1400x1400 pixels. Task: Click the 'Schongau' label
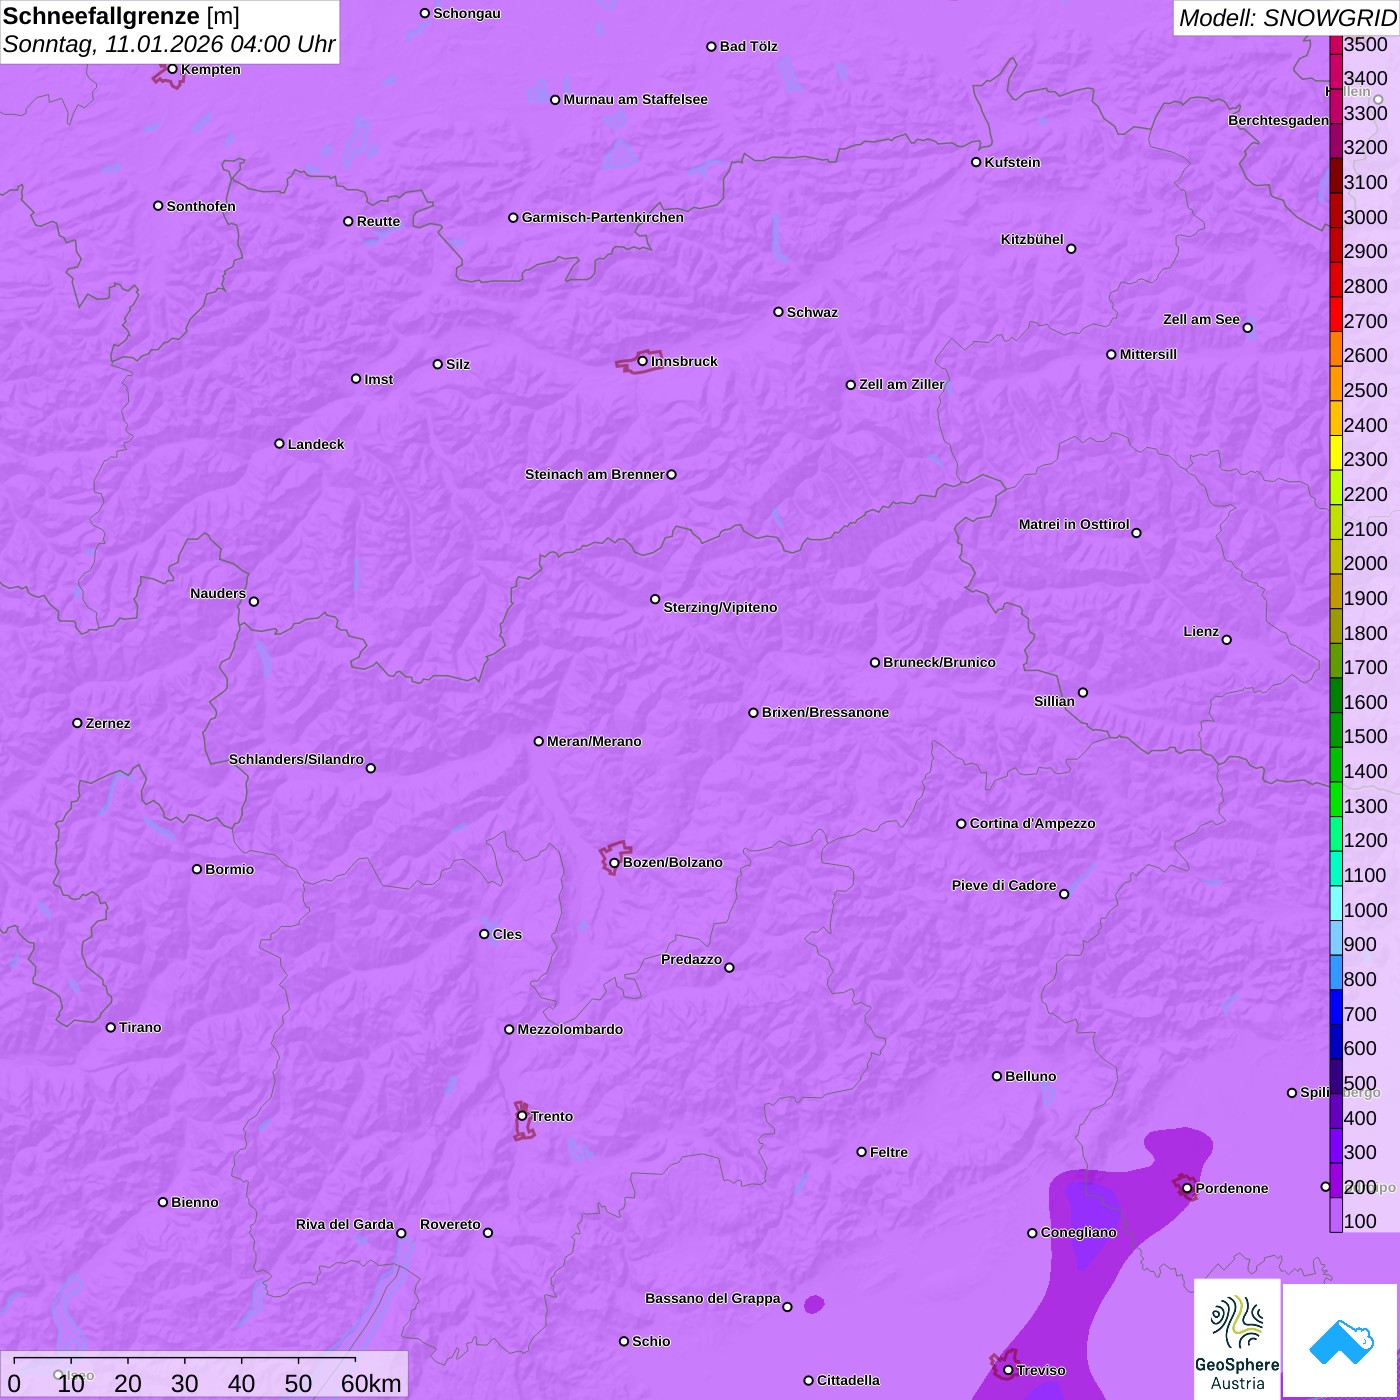coord(466,13)
